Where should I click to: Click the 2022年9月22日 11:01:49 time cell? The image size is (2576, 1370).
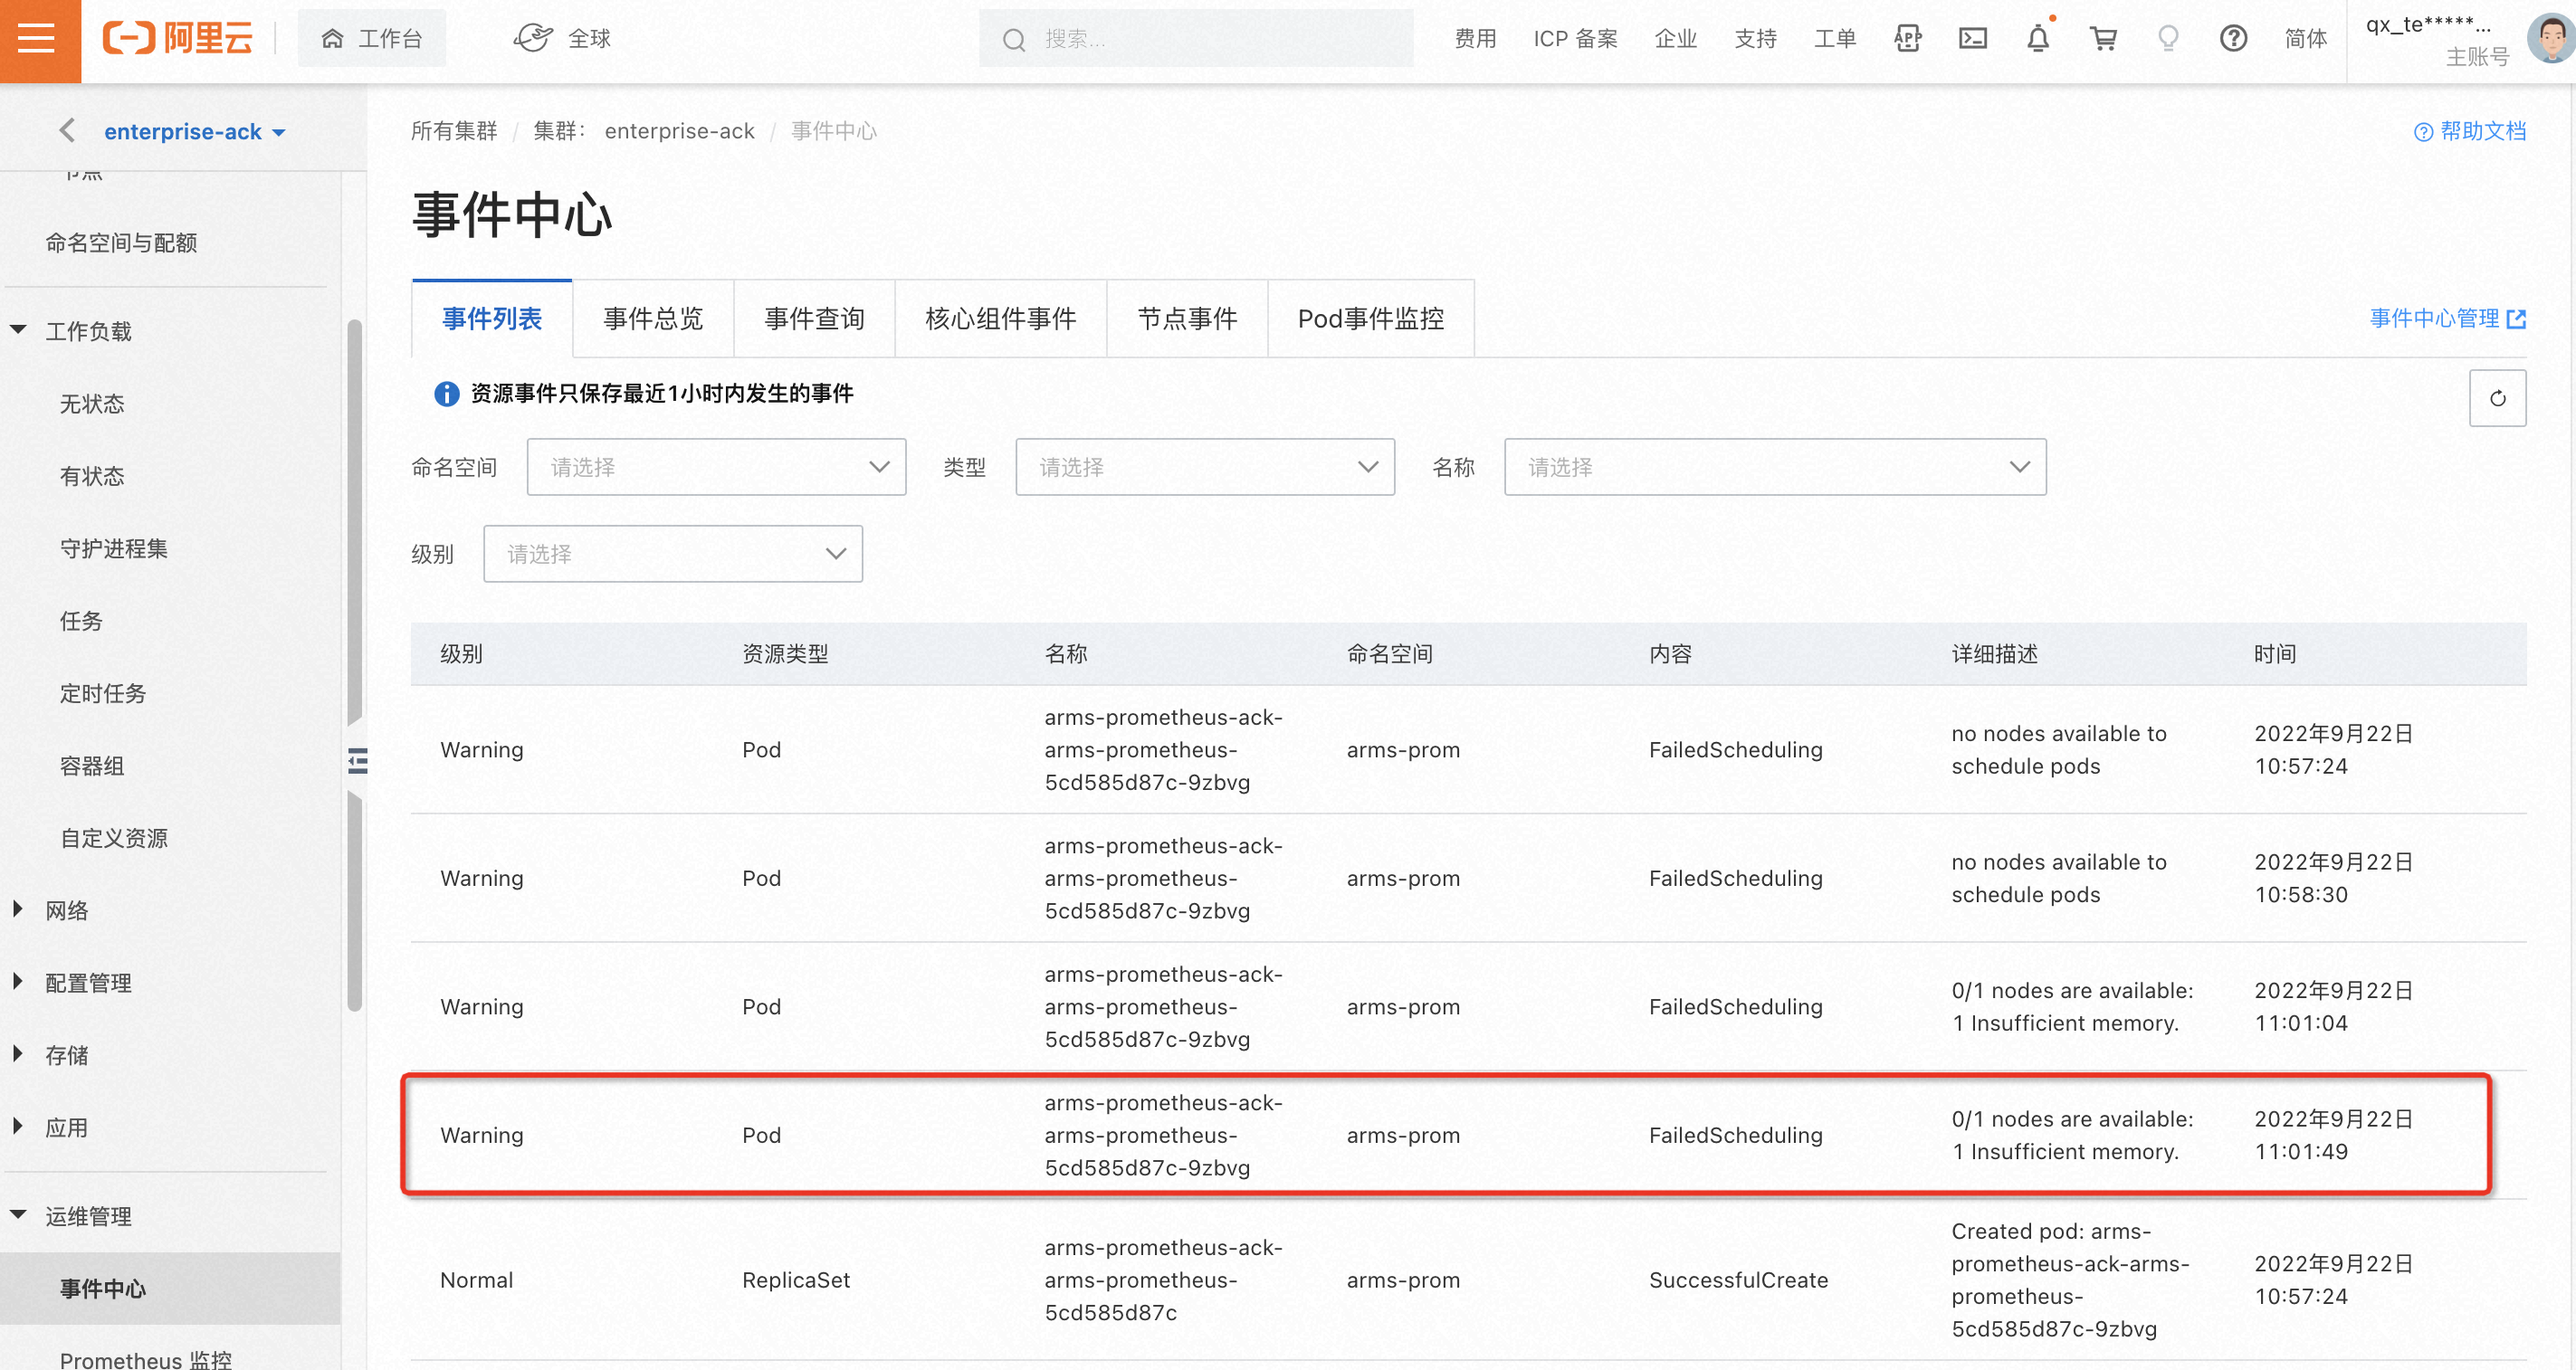point(2334,1135)
